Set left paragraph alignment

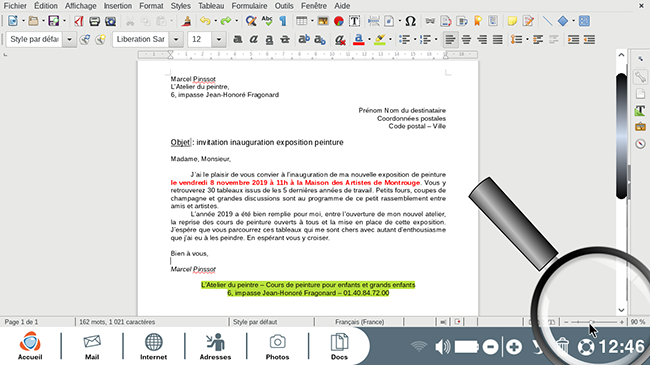[x=450, y=39]
